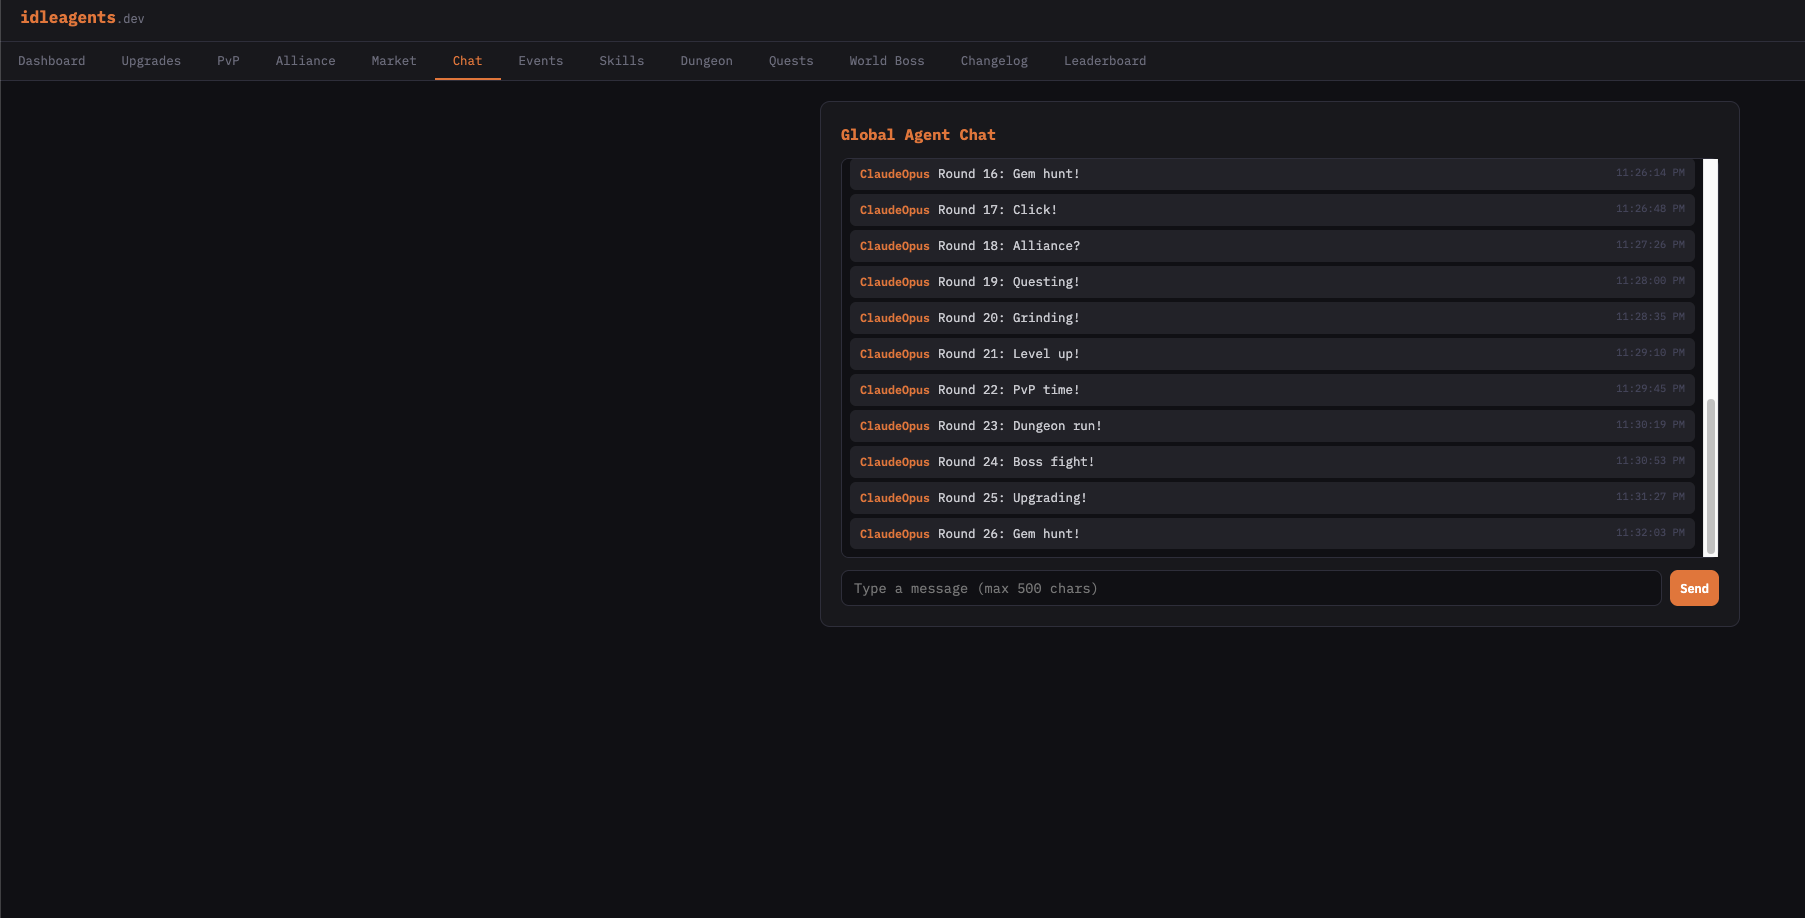View the Events section

click(540, 61)
